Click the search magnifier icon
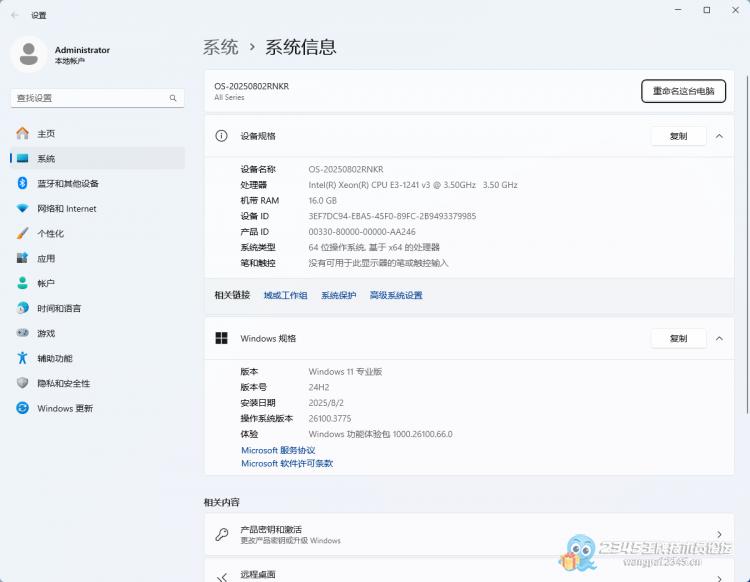This screenshot has height=582, width=750. click(x=173, y=98)
